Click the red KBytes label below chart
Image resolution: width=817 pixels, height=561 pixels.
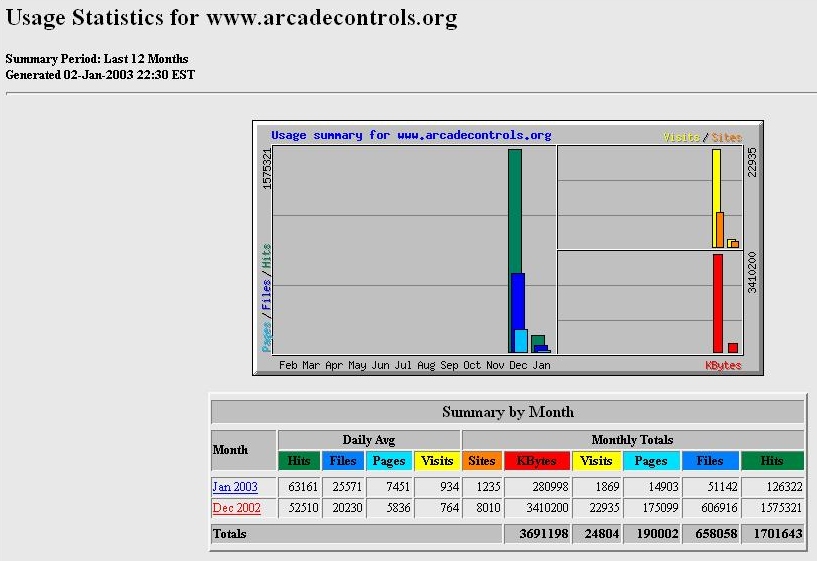click(723, 366)
